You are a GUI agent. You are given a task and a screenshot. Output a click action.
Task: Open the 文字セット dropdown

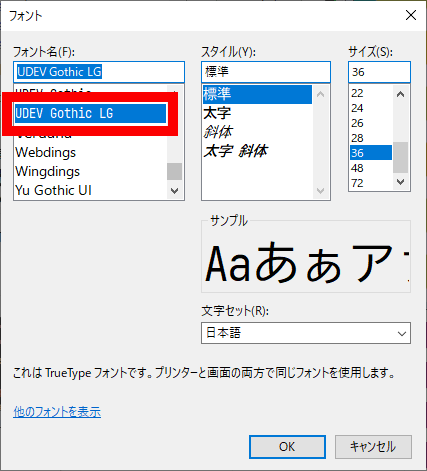pos(306,333)
